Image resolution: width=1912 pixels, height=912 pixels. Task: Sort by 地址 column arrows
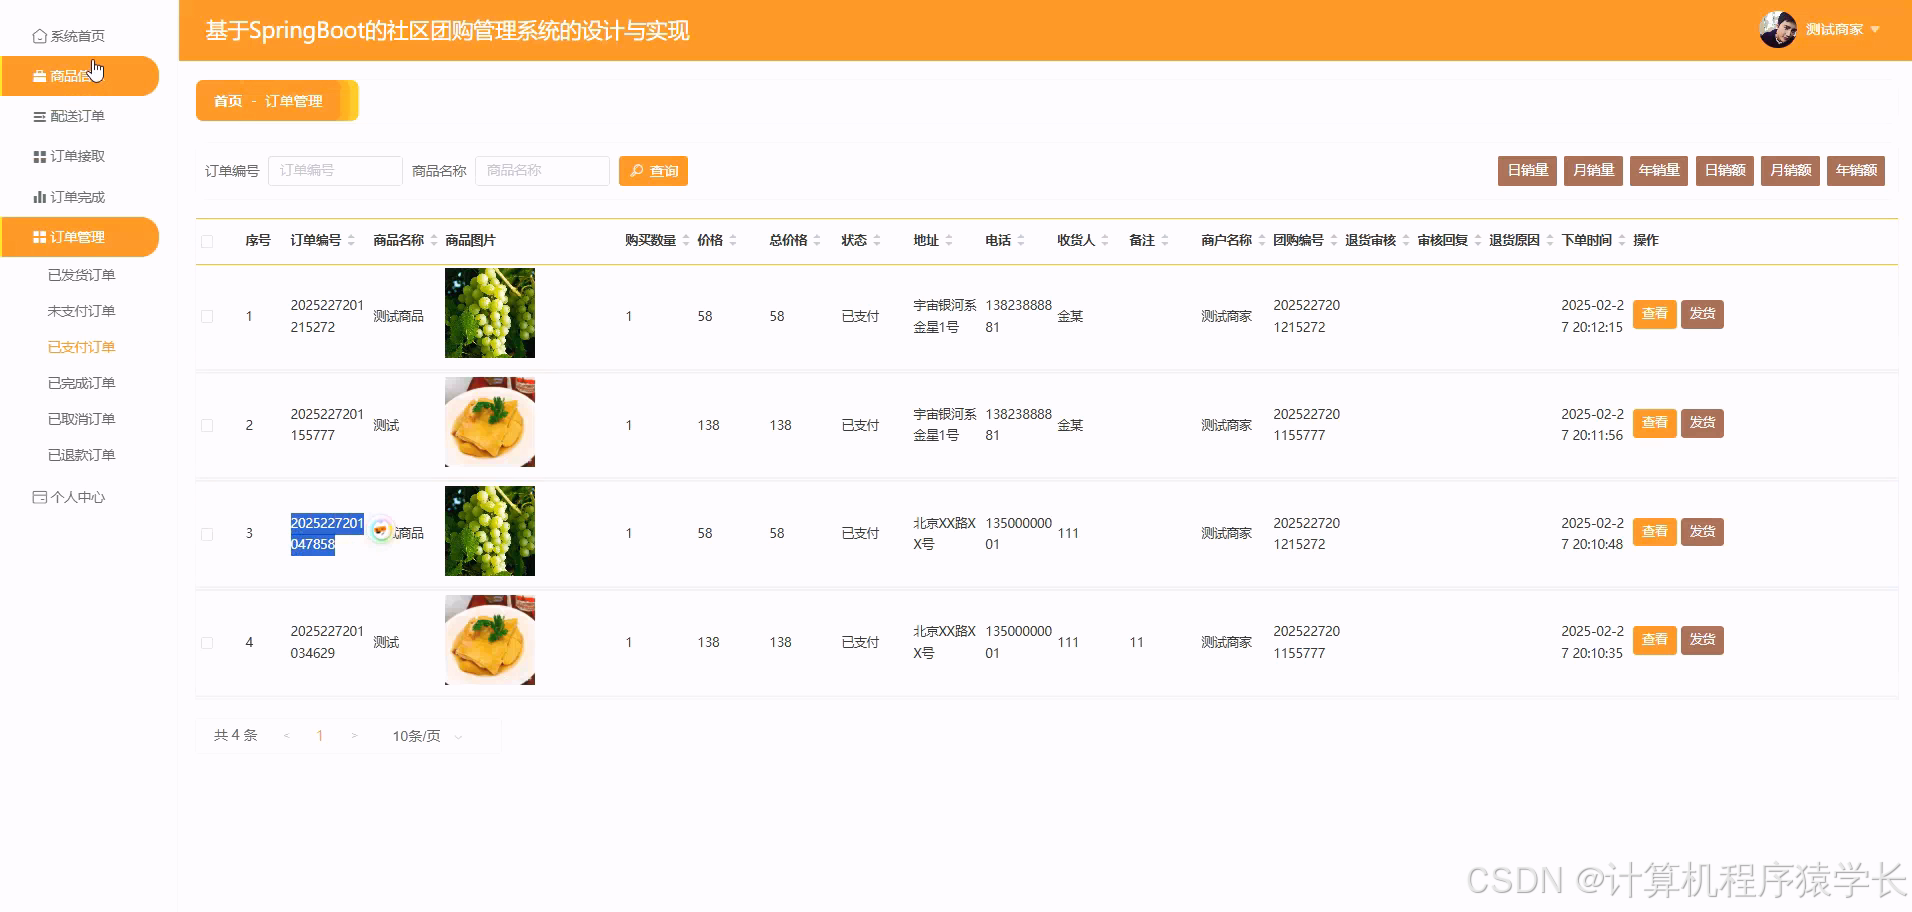[x=949, y=240]
